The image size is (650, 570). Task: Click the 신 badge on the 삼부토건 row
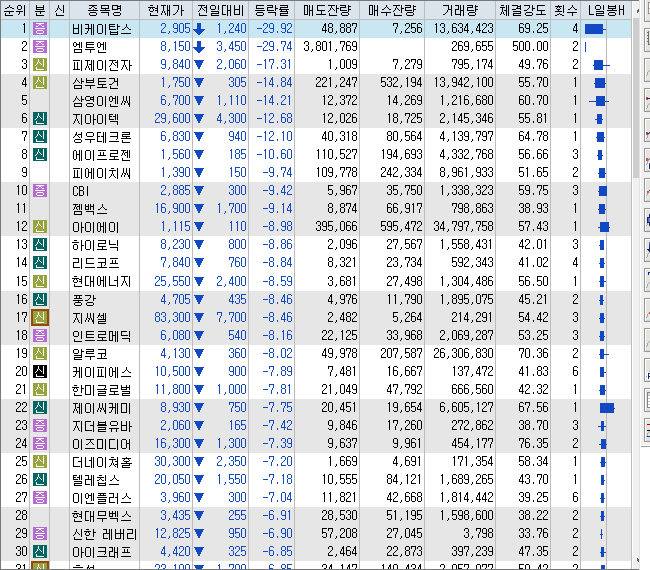40,82
